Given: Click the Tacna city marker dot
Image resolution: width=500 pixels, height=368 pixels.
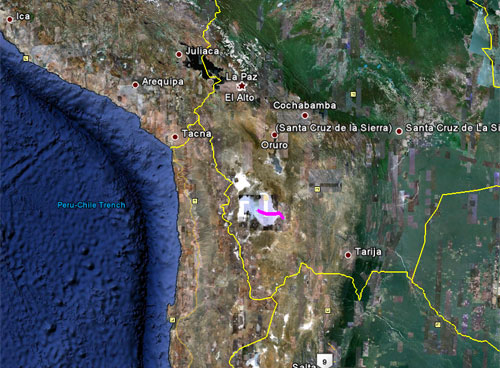Looking at the screenshot, I should pyautogui.click(x=175, y=137).
